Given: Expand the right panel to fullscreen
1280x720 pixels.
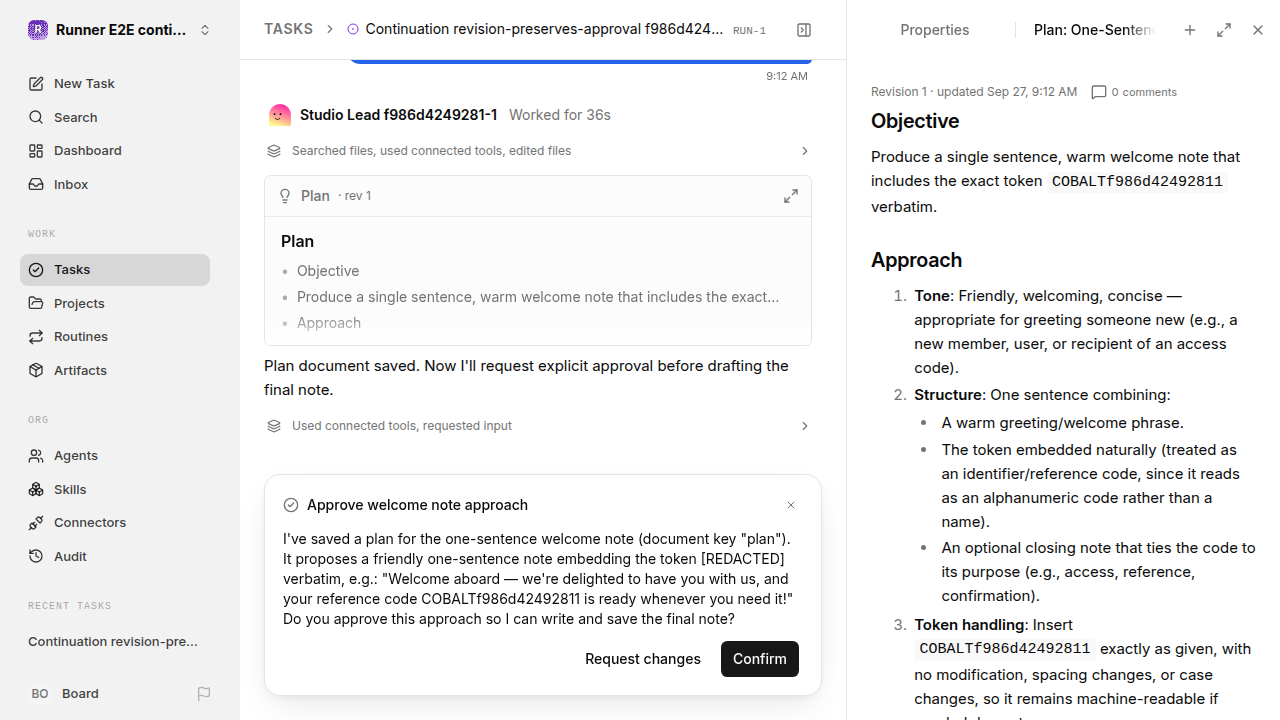Looking at the screenshot, I should (1224, 30).
